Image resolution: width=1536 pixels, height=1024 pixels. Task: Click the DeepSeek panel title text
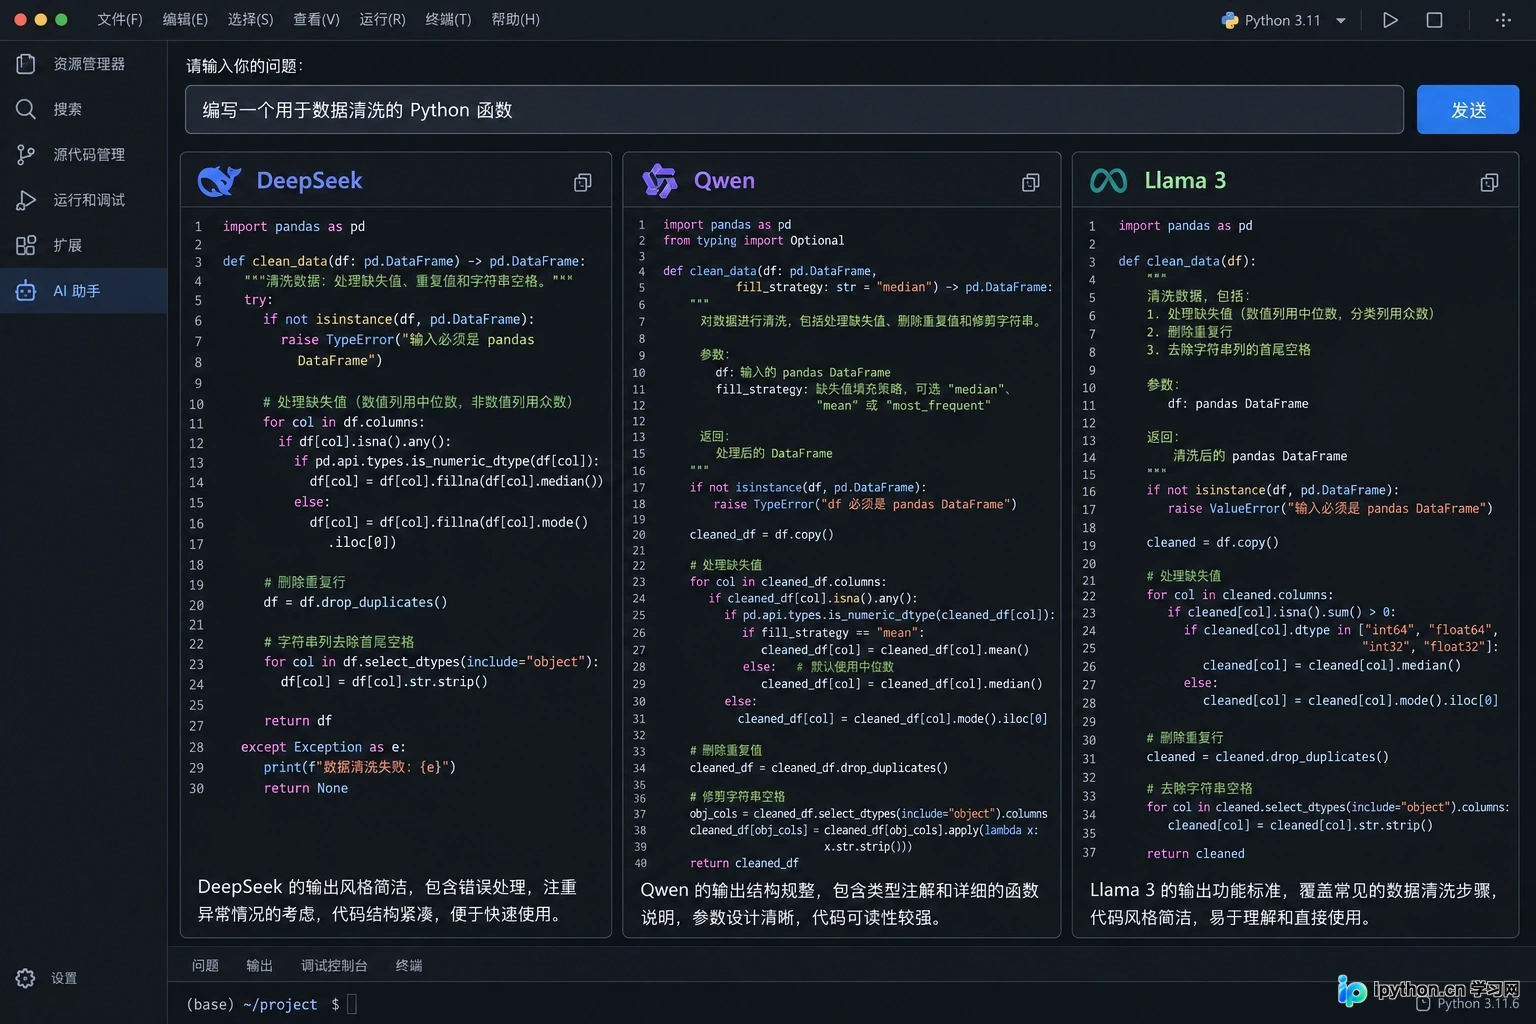click(x=309, y=181)
